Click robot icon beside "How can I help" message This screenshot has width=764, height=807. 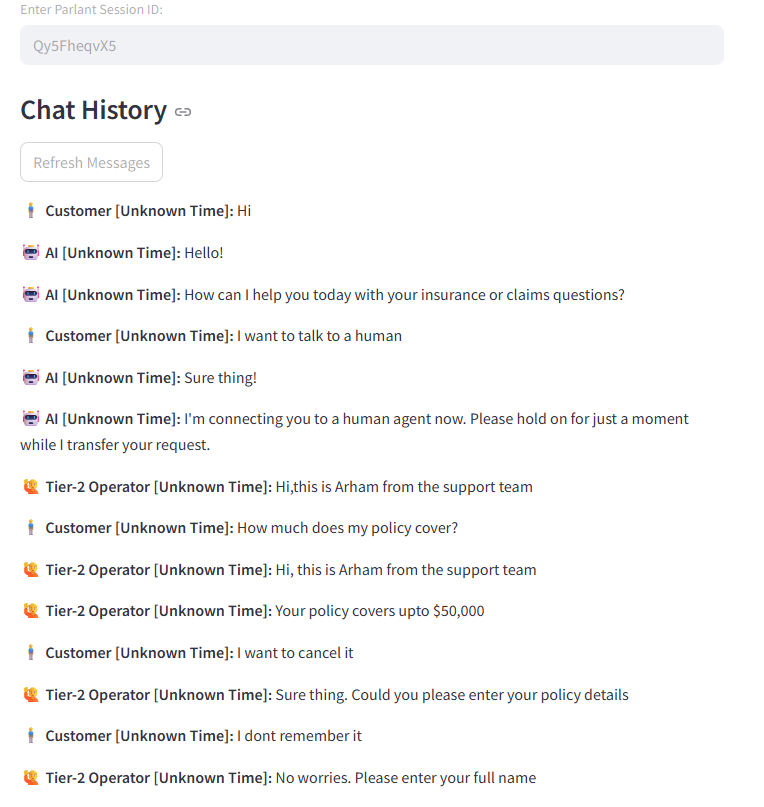coord(31,295)
